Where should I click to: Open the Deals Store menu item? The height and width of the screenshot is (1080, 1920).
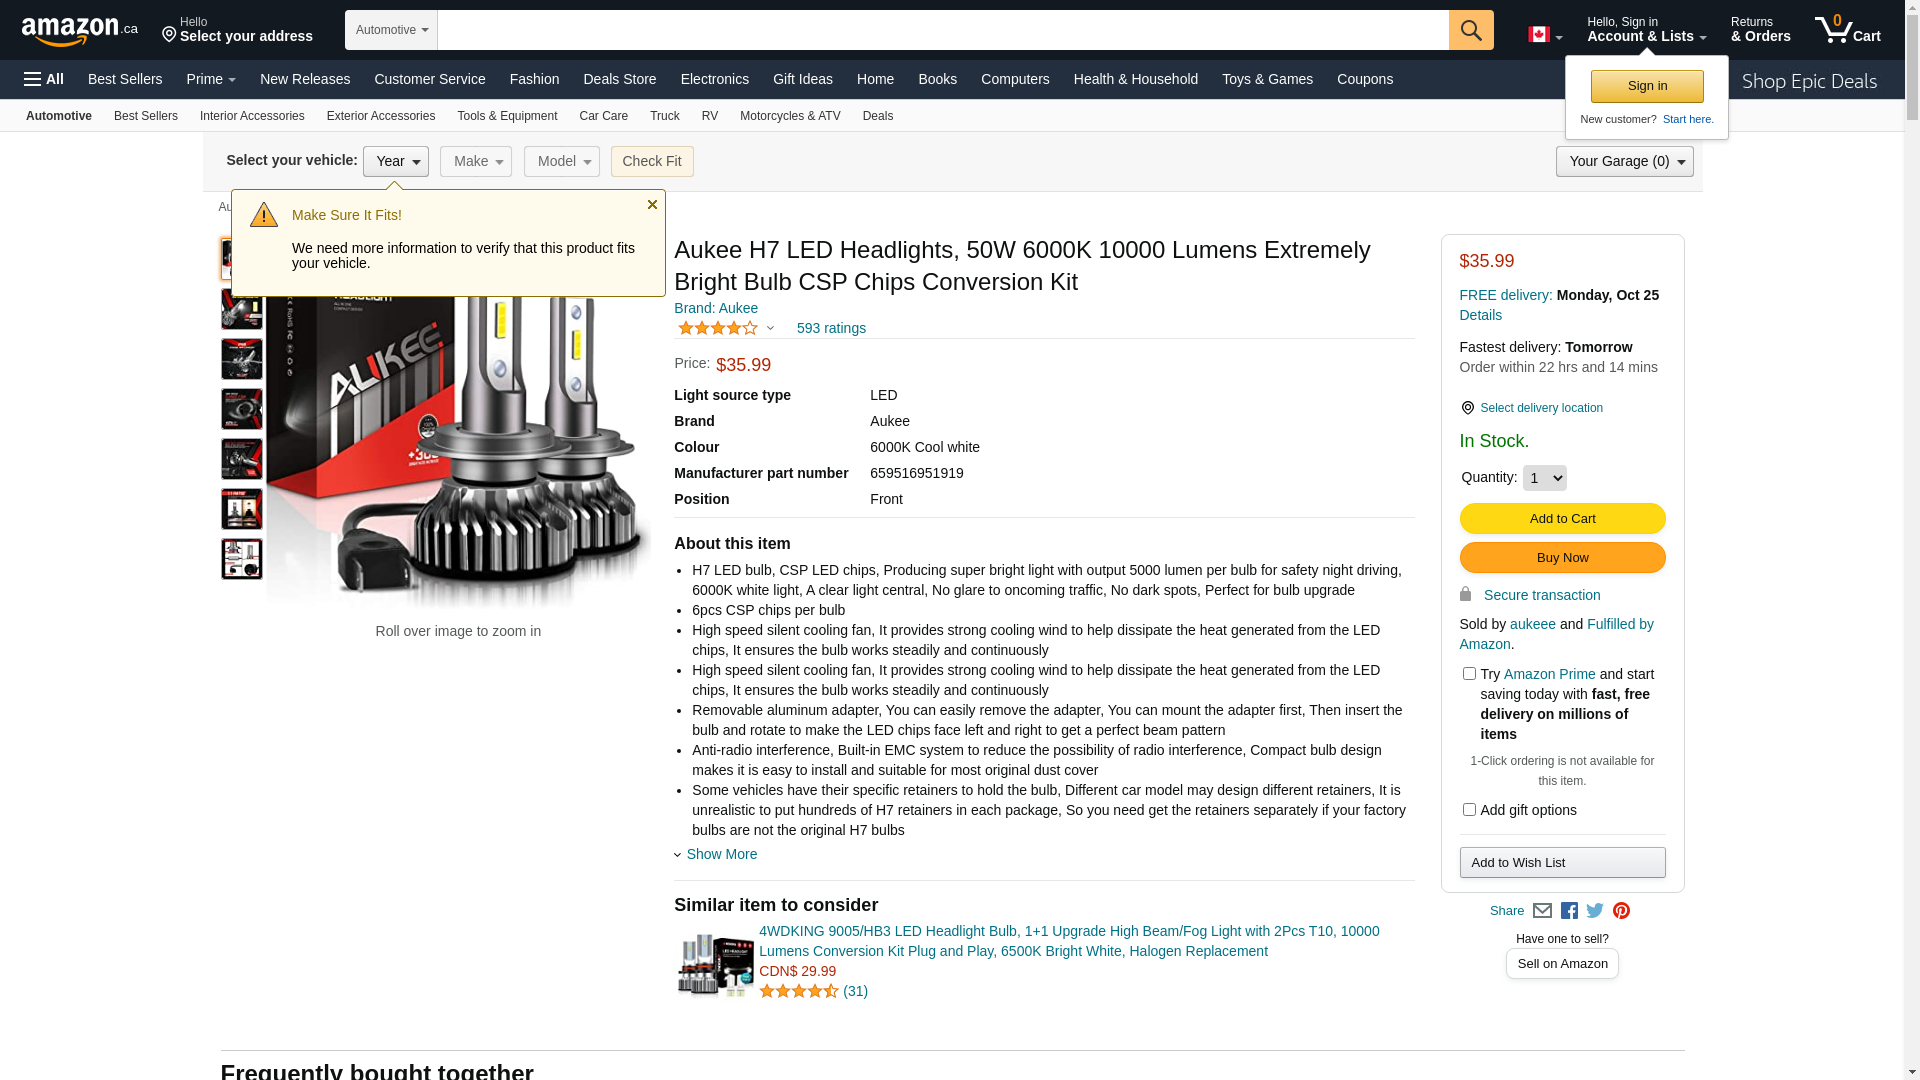(619, 79)
